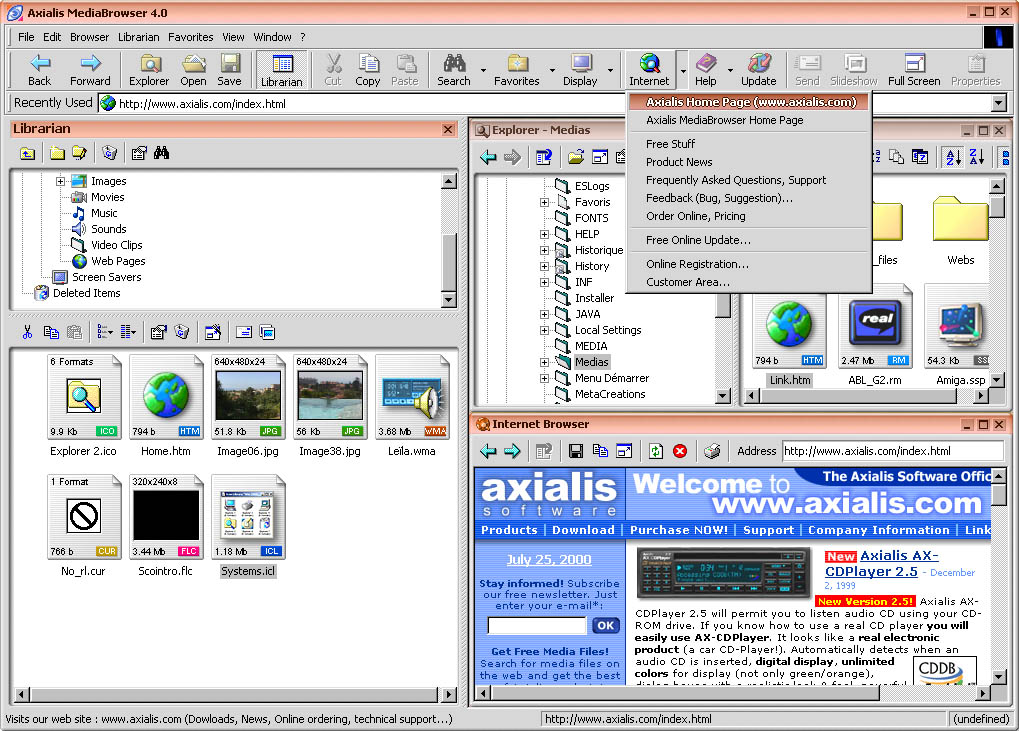This screenshot has width=1019, height=731.
Task: Click the Search binoculars toolbar icon
Action: pos(454,70)
